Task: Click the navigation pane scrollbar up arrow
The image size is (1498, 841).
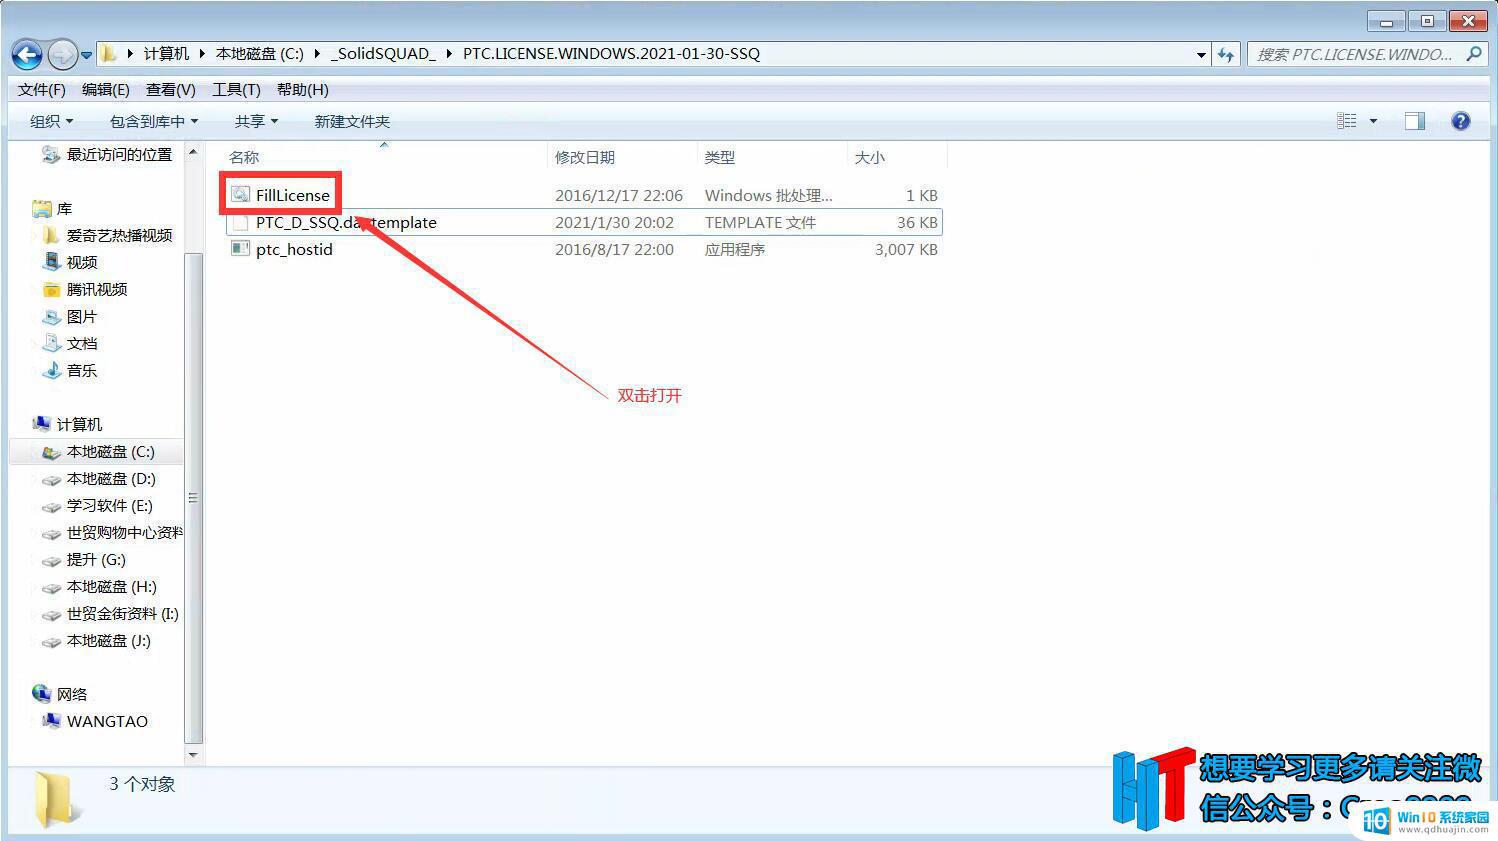Action: coord(193,152)
